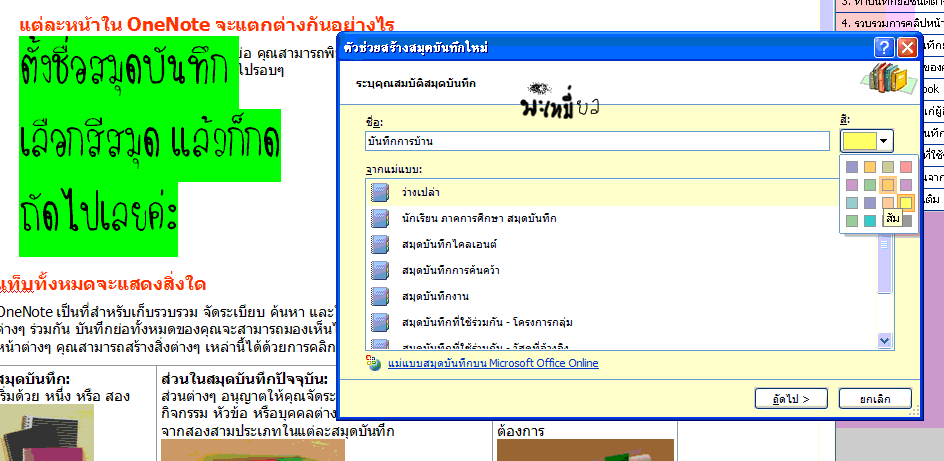
Task: Click heading แท็บทั้งหมดจะแสดงสิ่งใด in OneNote page
Action: (x=103, y=284)
